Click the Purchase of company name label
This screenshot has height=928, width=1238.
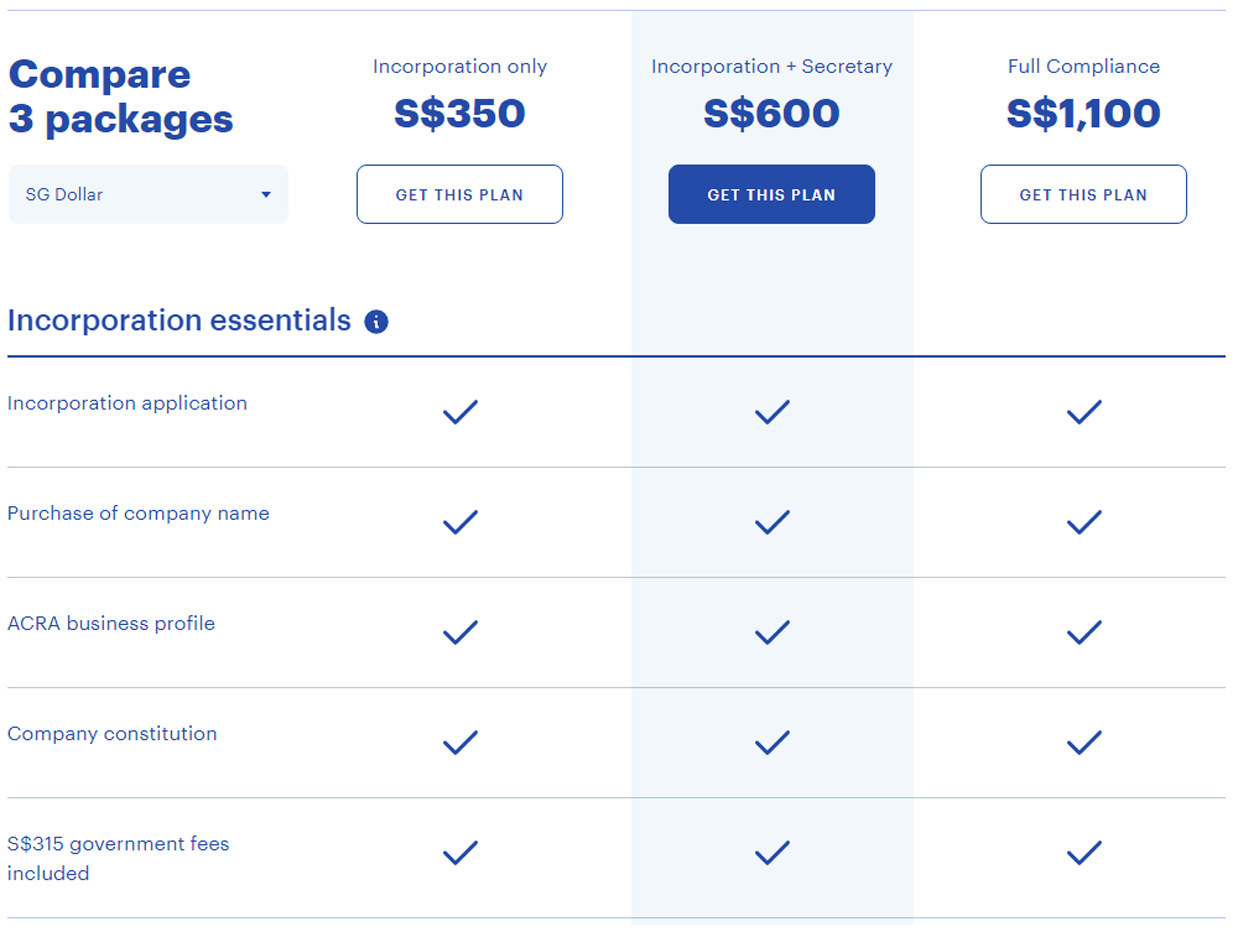tap(138, 514)
